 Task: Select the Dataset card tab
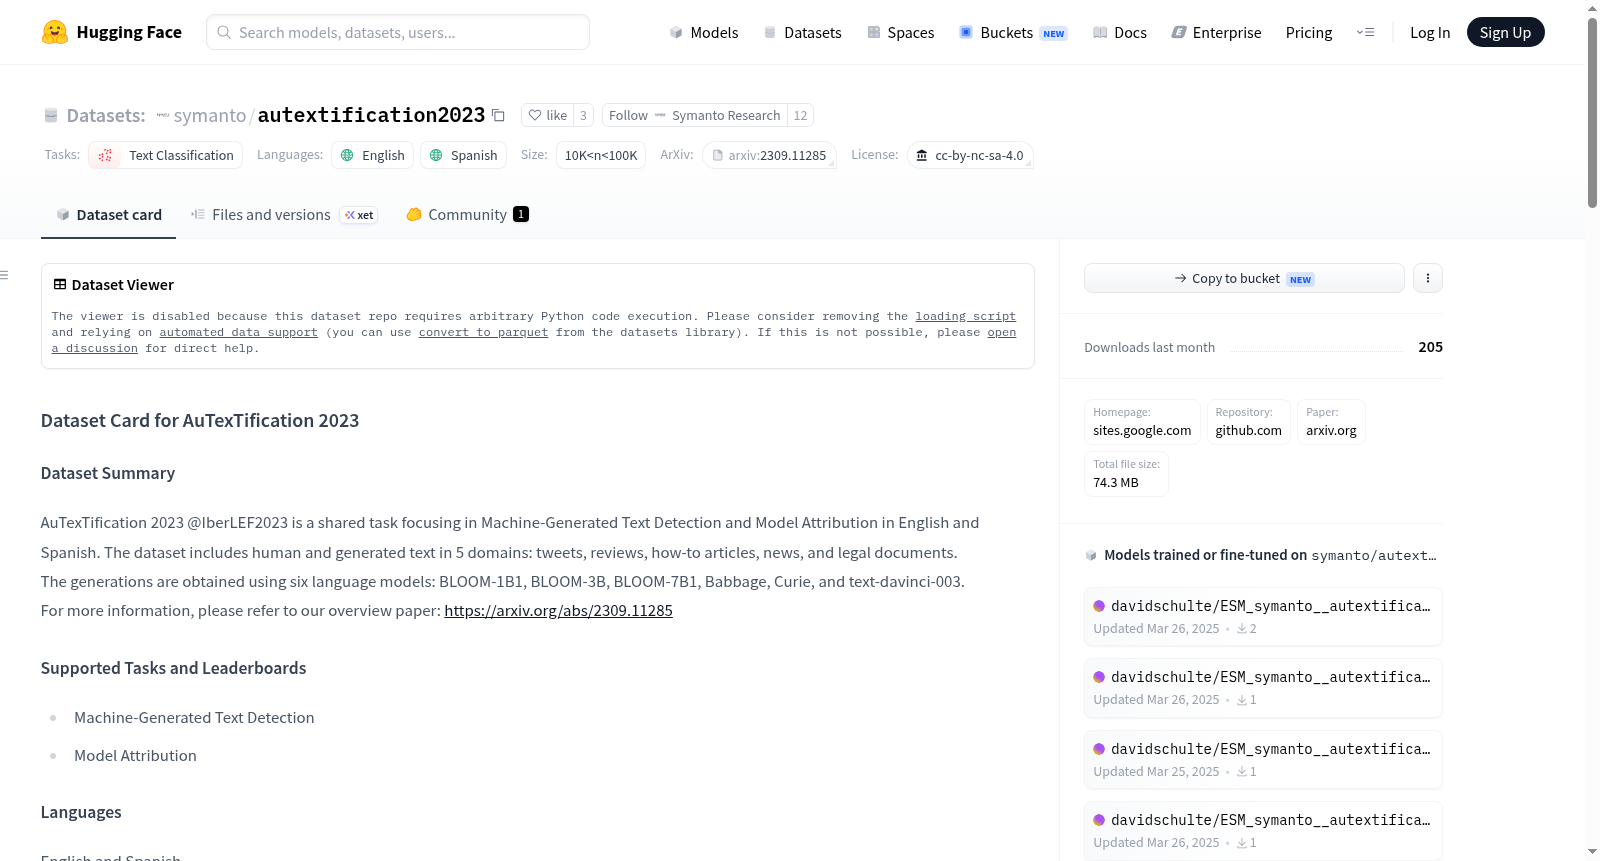(109, 214)
